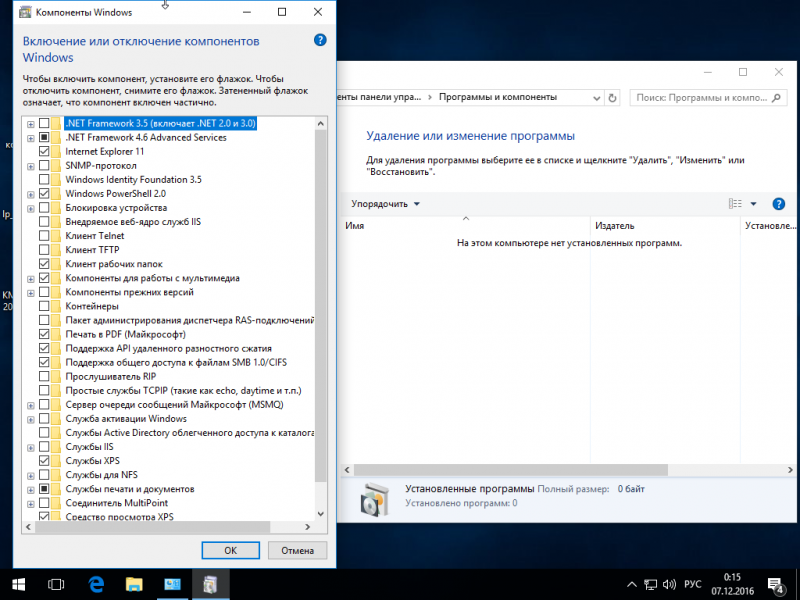The image size is (800, 600).
Task: Open the Control Panel taskbar icon
Action: pos(172,584)
